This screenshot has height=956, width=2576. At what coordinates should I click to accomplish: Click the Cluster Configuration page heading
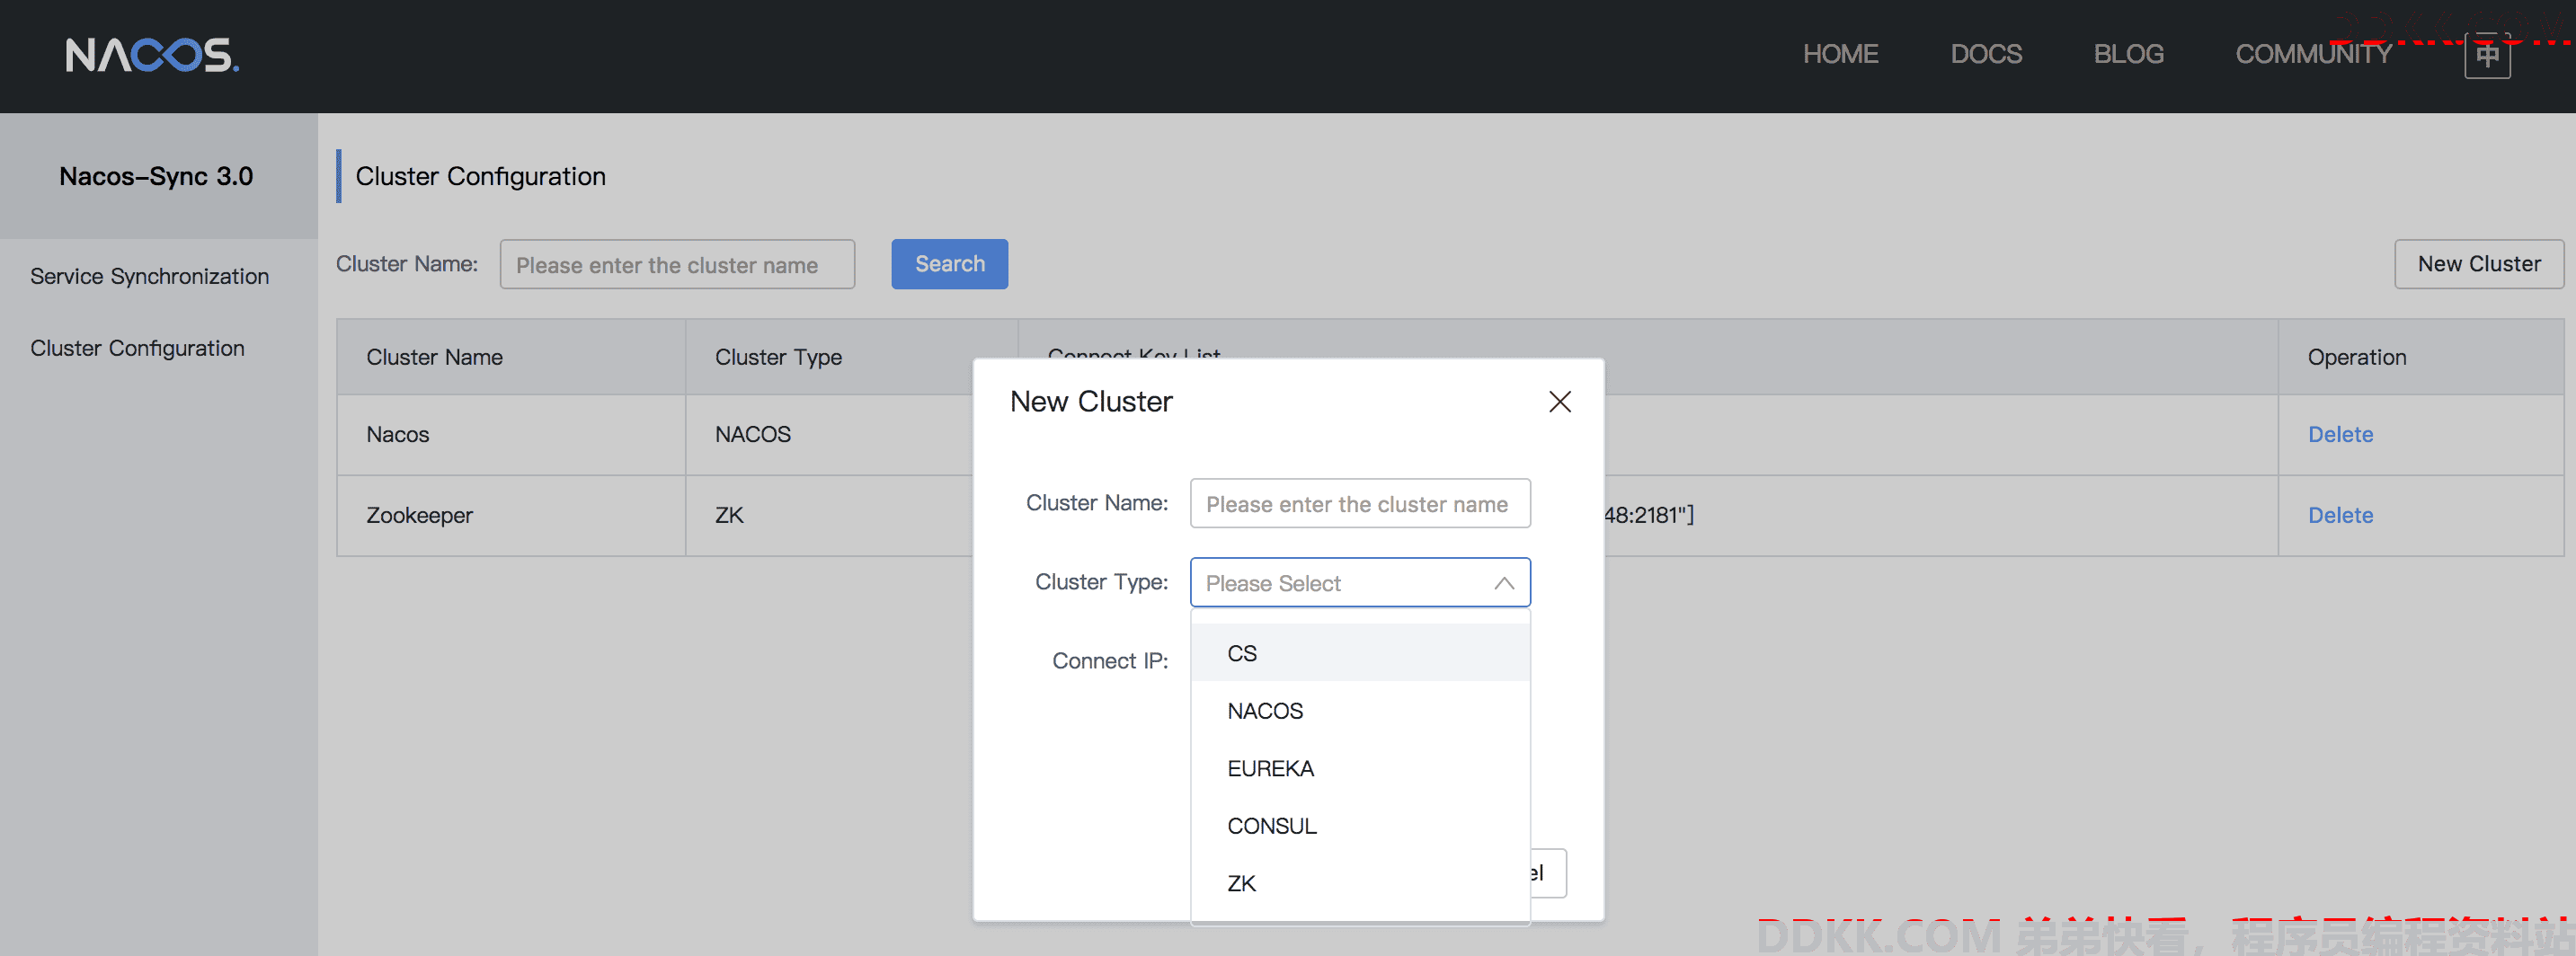tap(480, 176)
